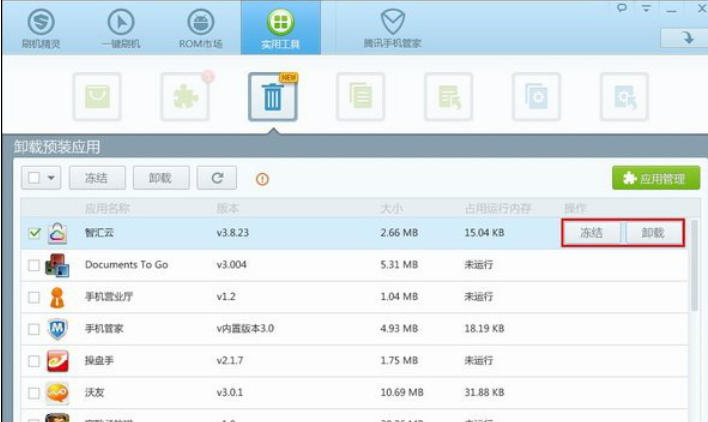The height and width of the screenshot is (422, 708).
Task: Open the title bar dropdown menu arrow
Action: 646,9
